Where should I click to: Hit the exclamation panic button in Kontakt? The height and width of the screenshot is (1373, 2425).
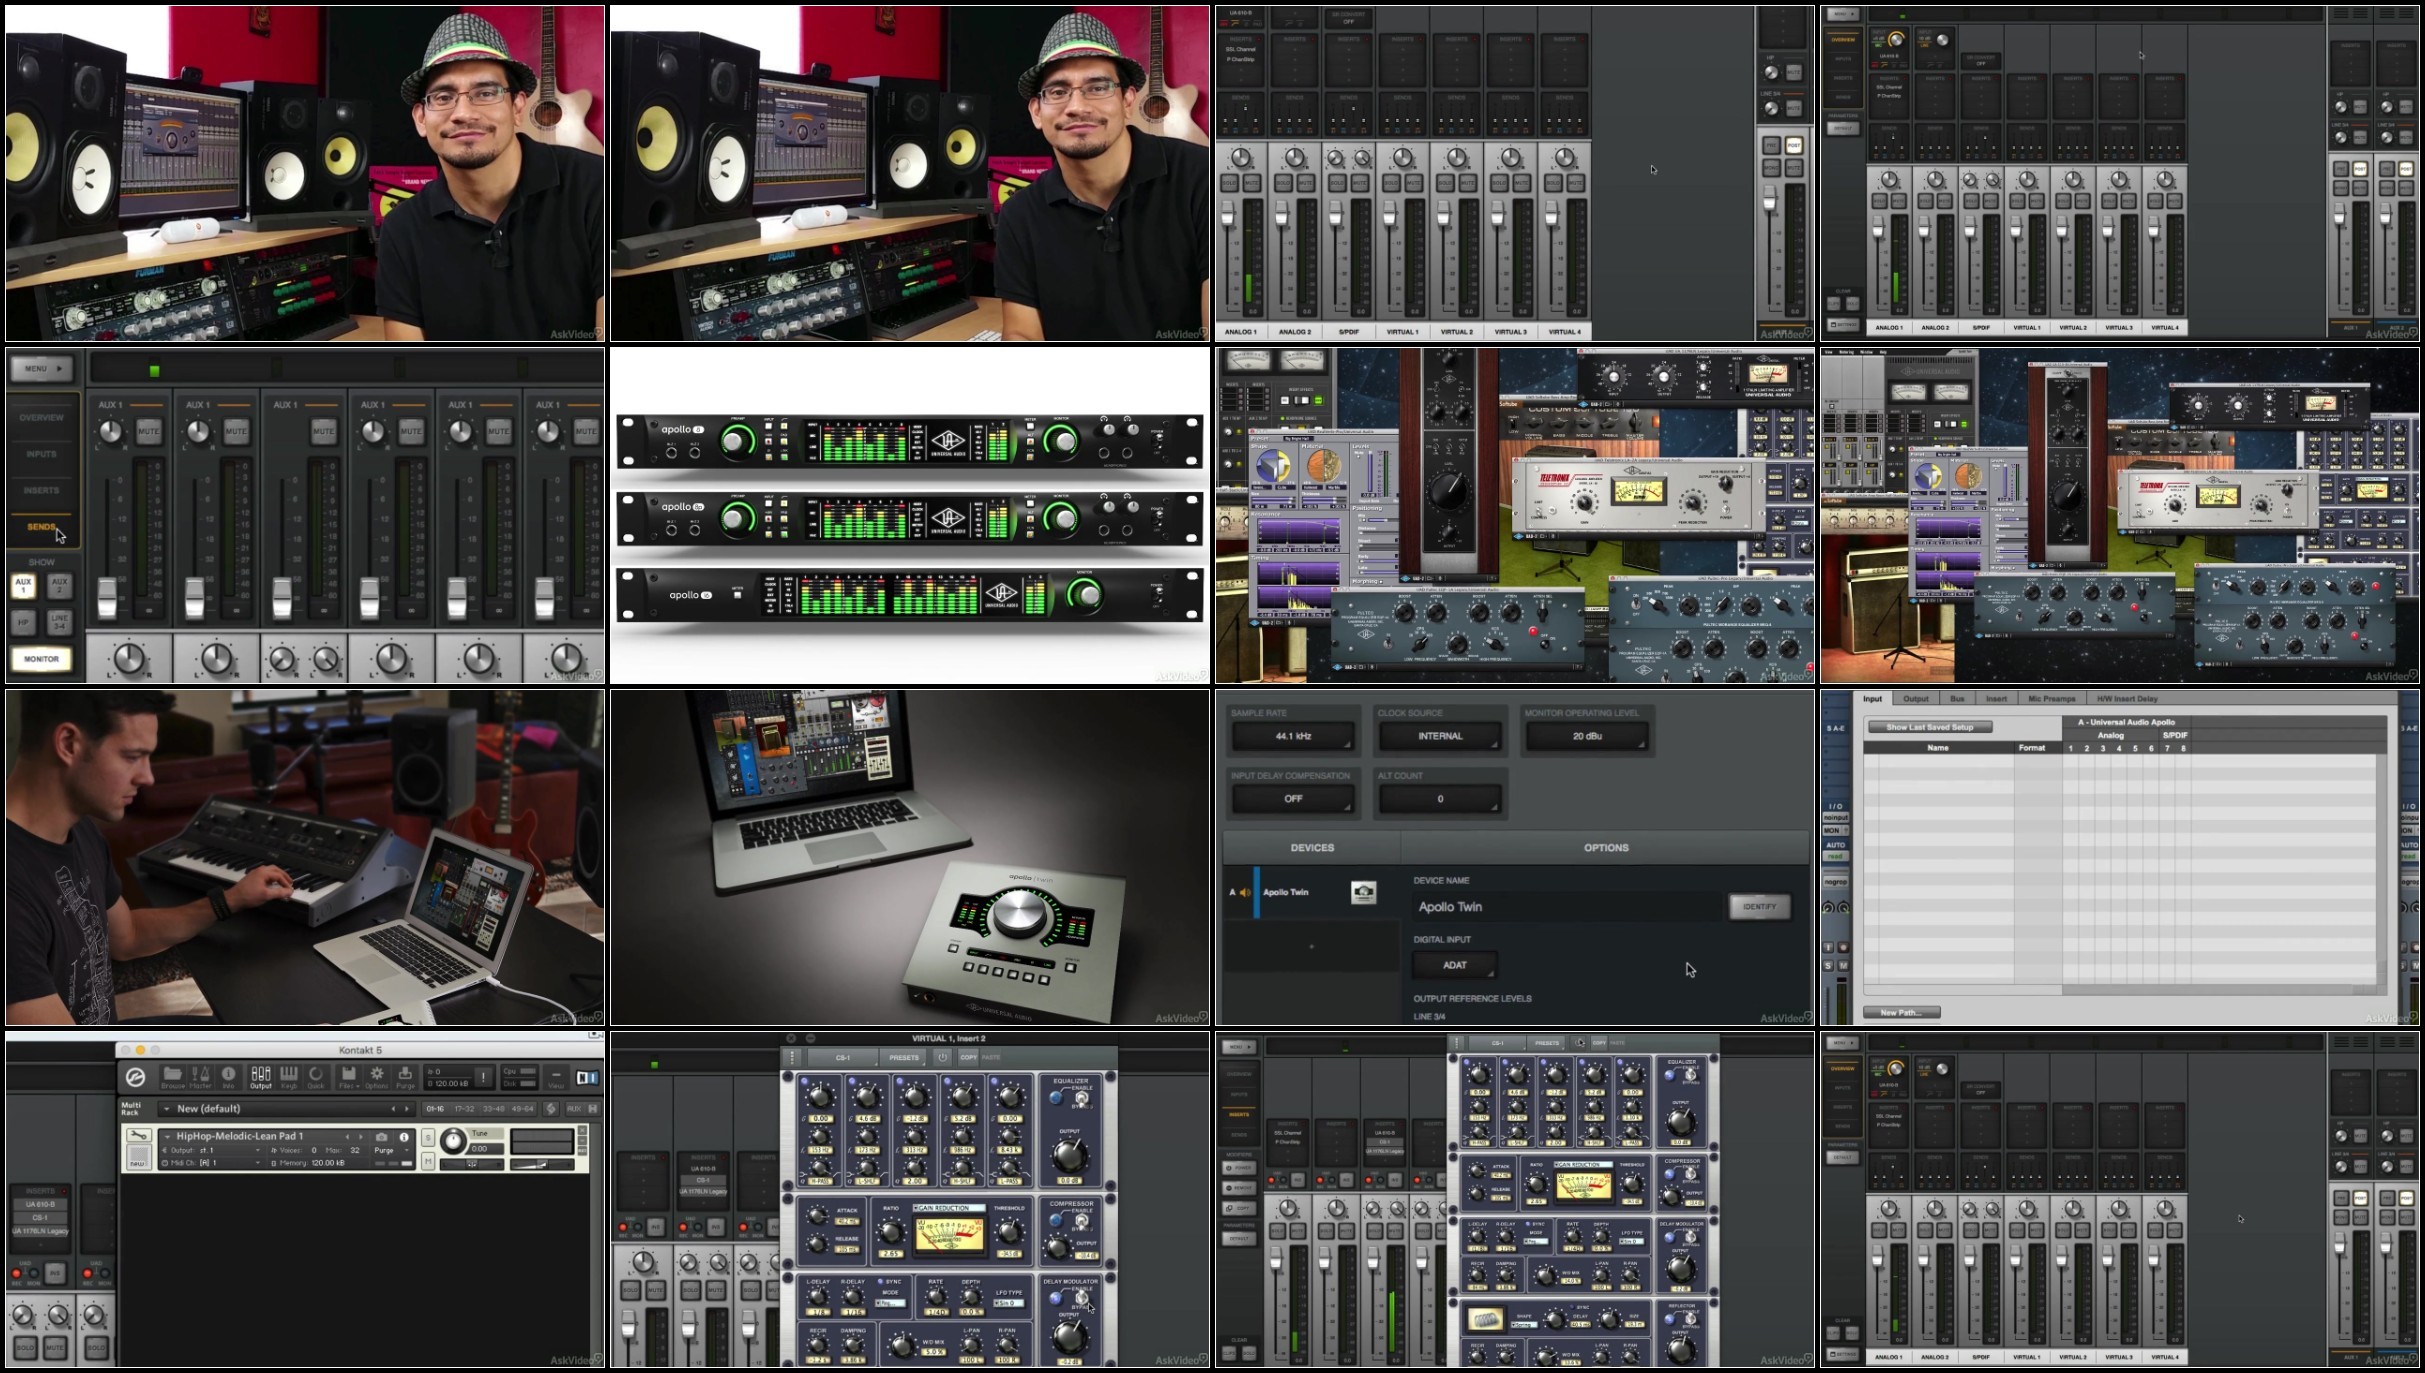click(484, 1077)
